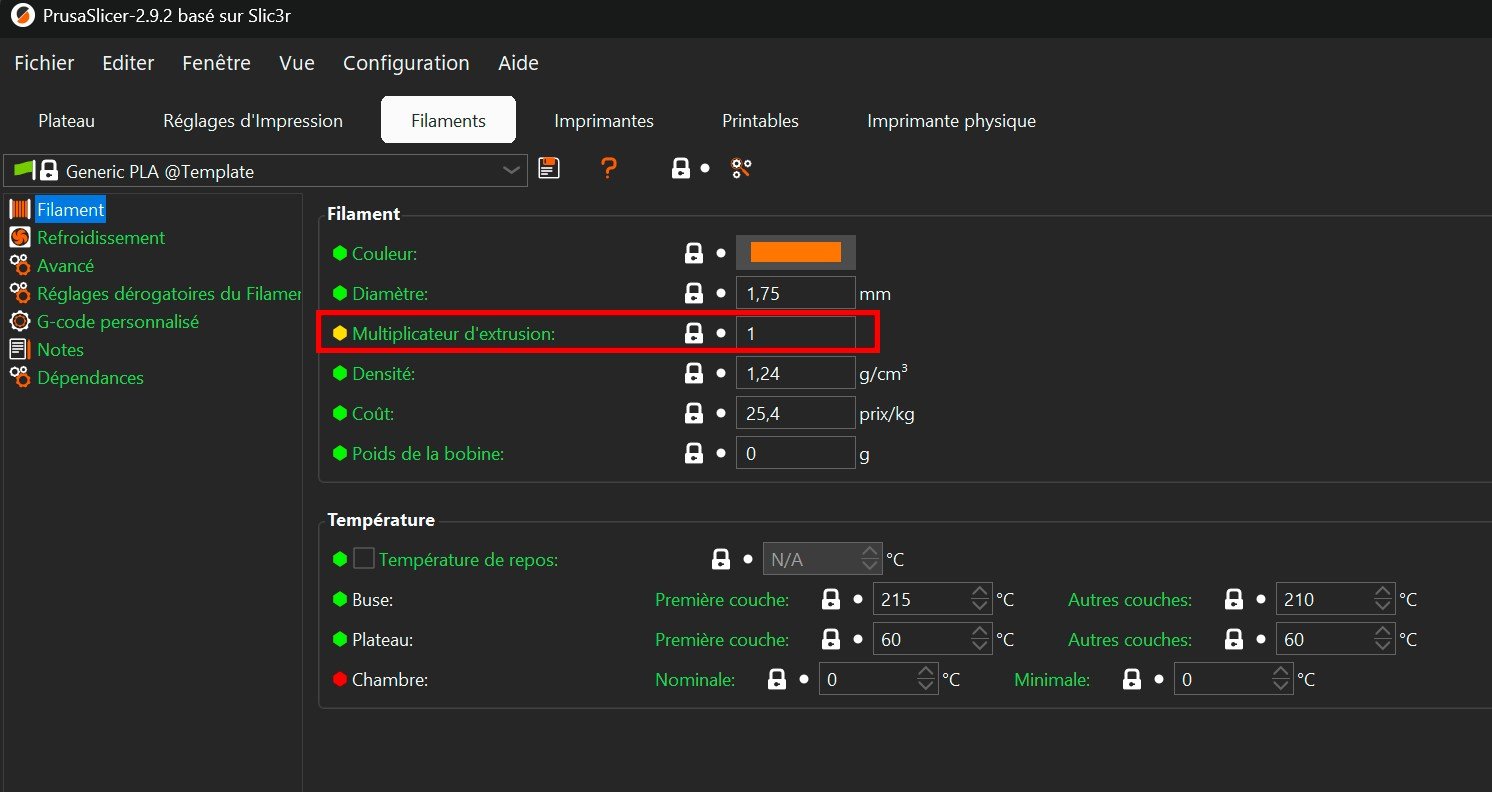Click the reset dot on the Densité row
The image size is (1492, 792).
[x=721, y=374]
